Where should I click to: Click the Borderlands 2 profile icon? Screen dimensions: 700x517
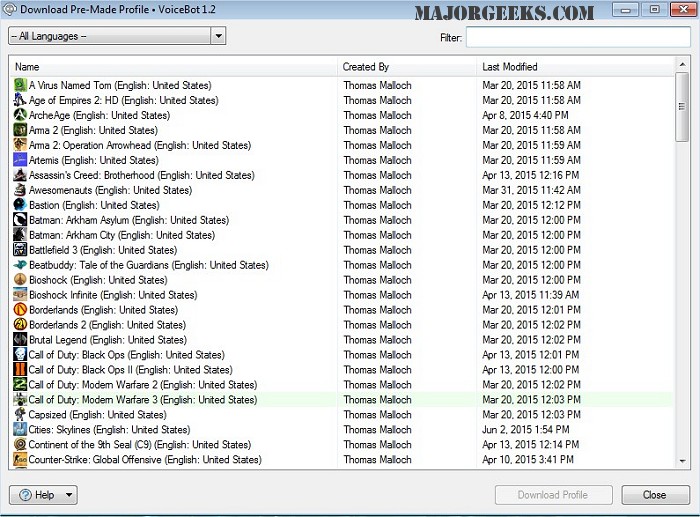click(20, 325)
